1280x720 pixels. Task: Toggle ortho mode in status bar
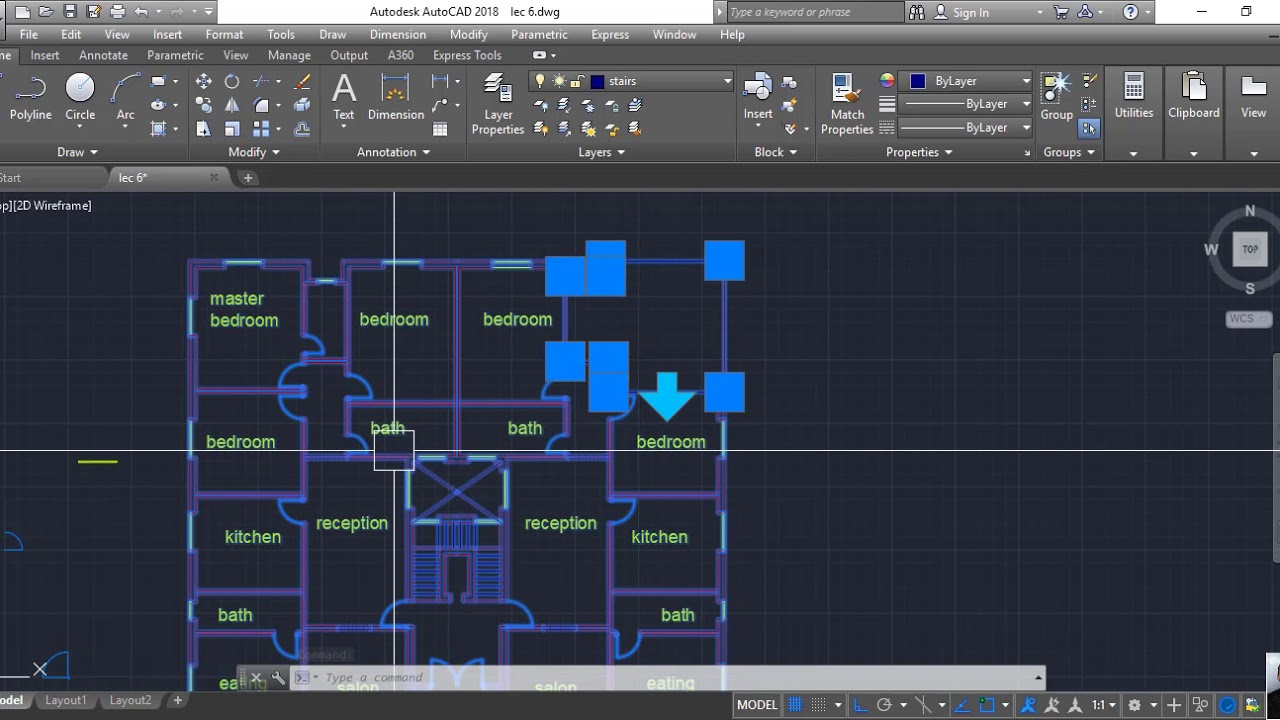pyautogui.click(x=860, y=705)
